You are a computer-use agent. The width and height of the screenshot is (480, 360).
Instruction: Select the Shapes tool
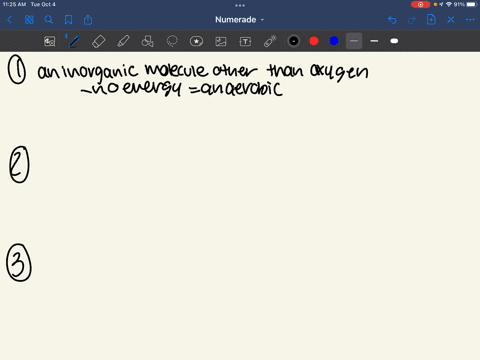click(x=147, y=41)
